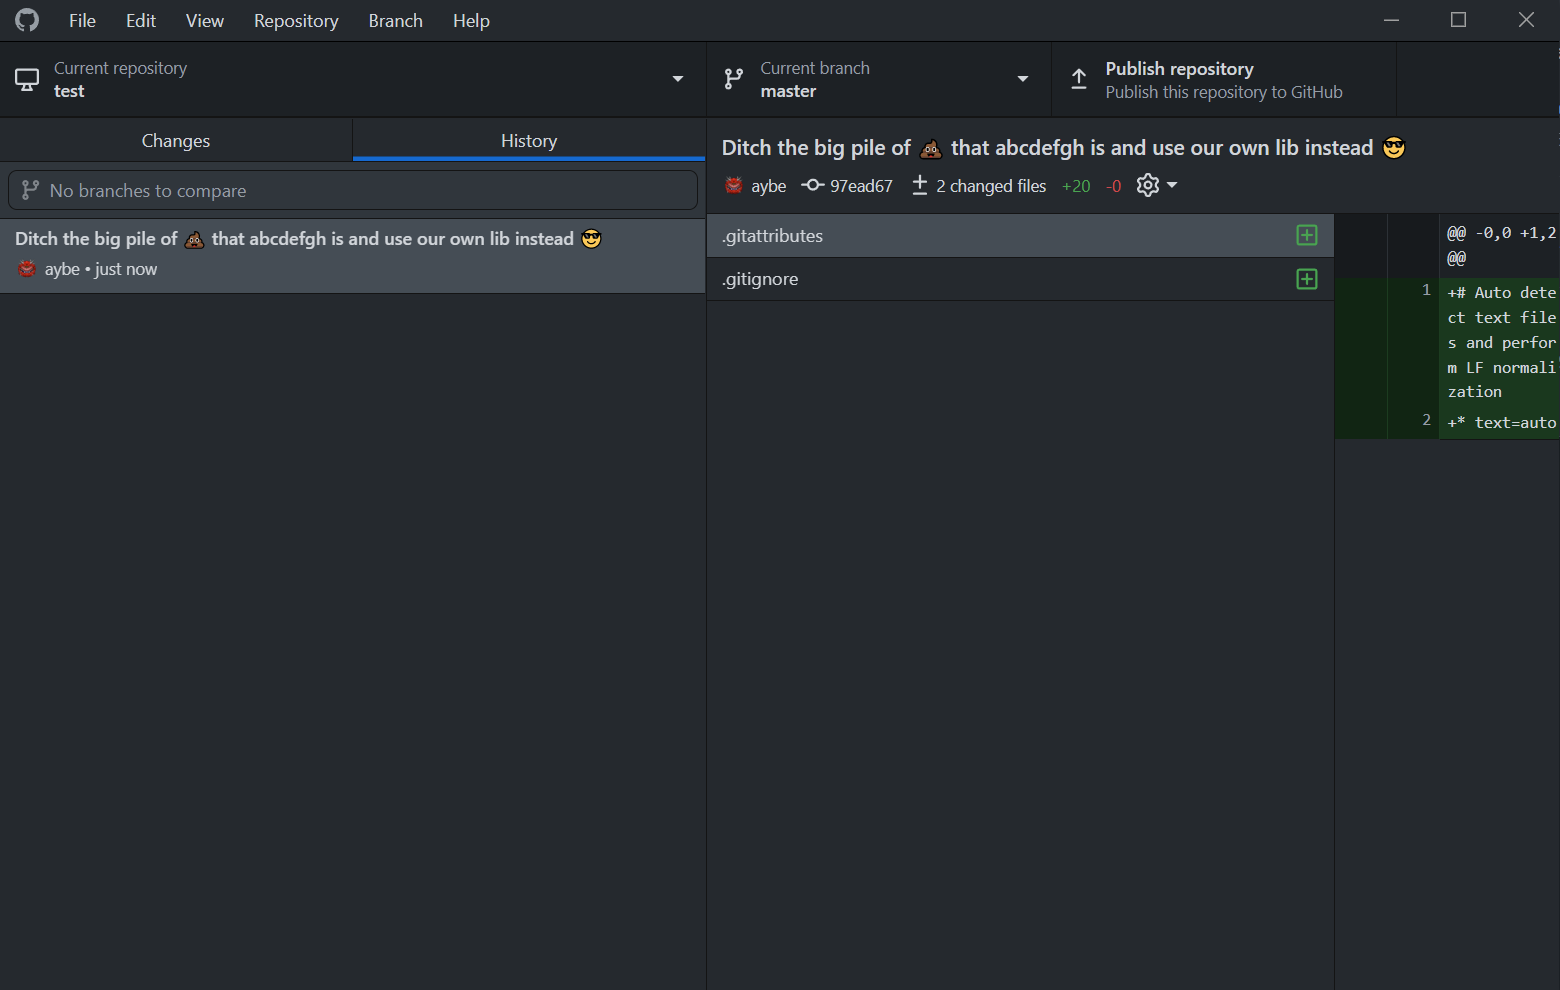Focus the No branches to compare field
Screen dimensions: 1560x990
353,190
